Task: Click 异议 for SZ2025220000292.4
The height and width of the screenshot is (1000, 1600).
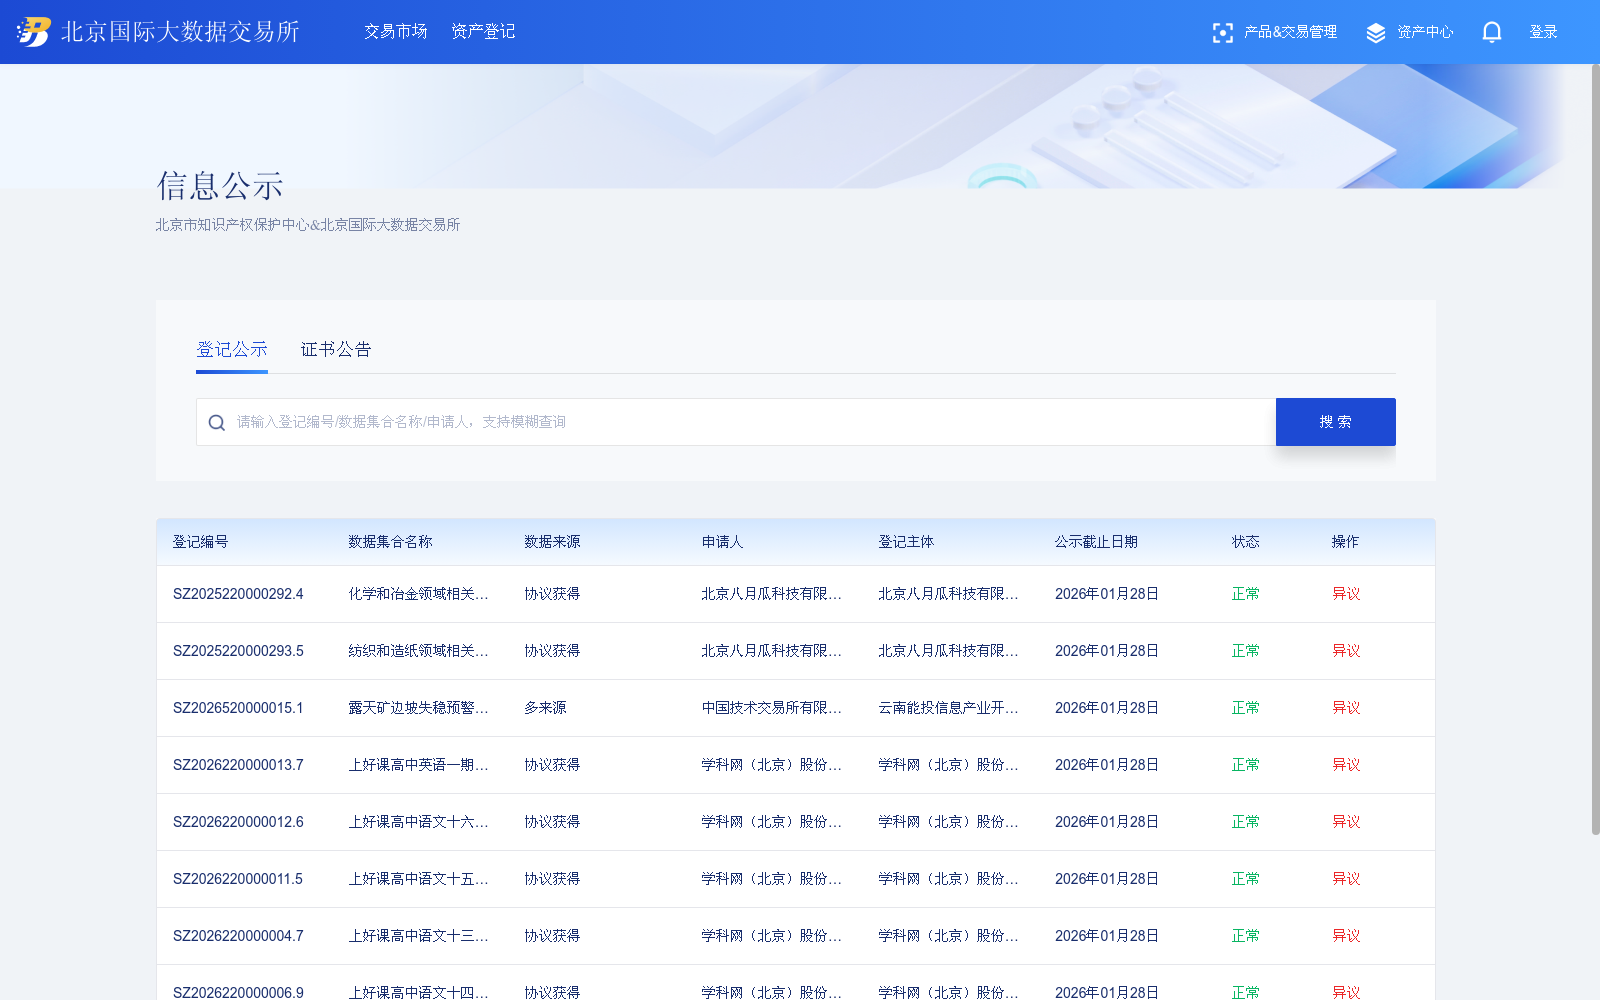Action: click(1346, 594)
